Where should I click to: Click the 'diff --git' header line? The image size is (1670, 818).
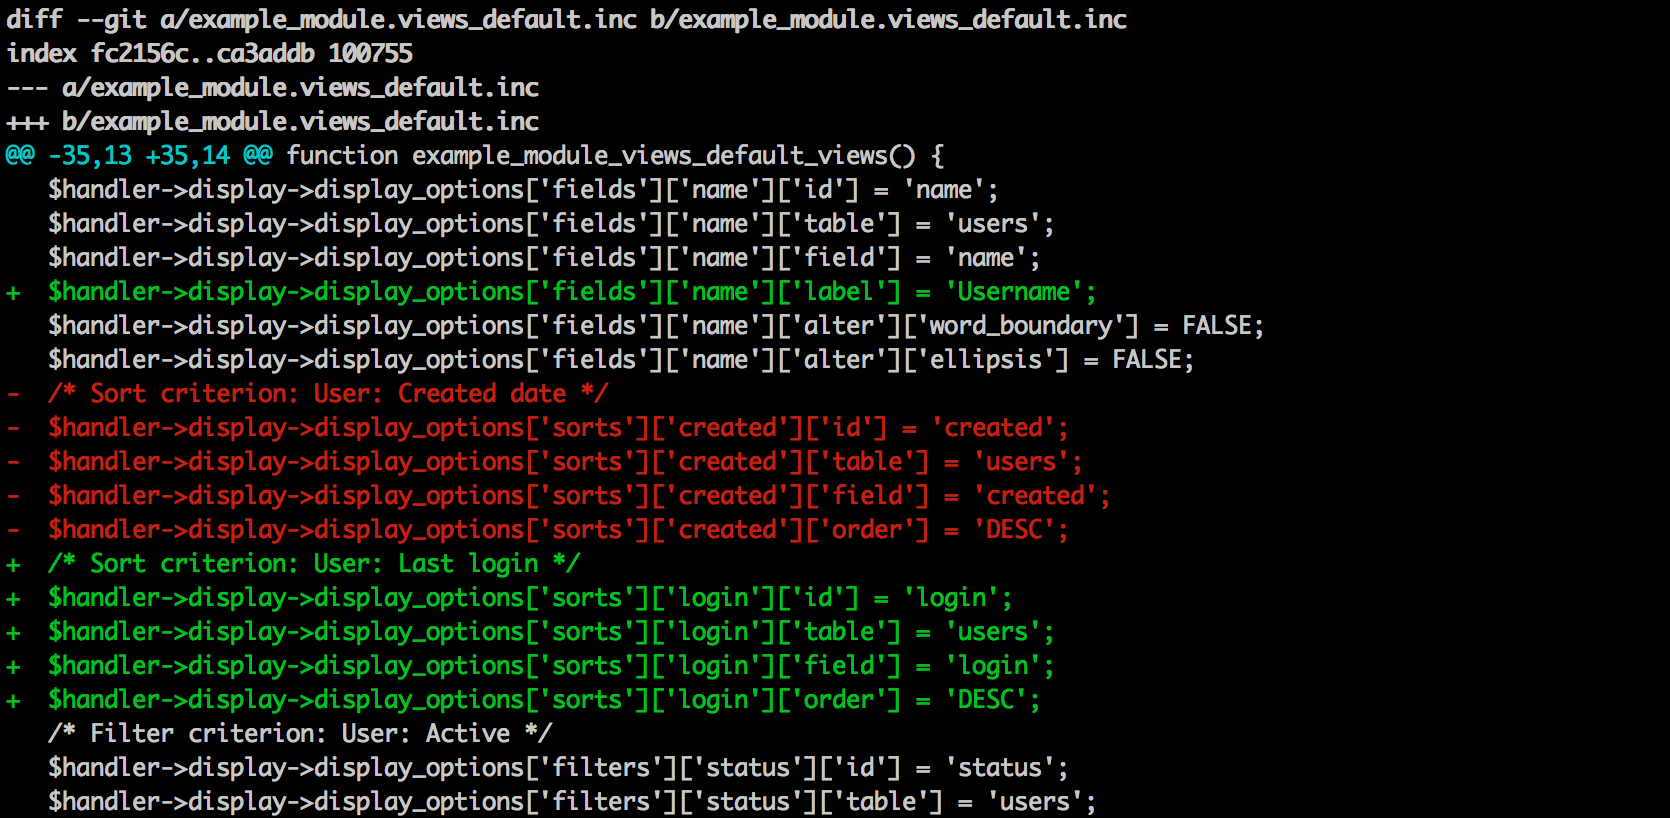point(567,20)
